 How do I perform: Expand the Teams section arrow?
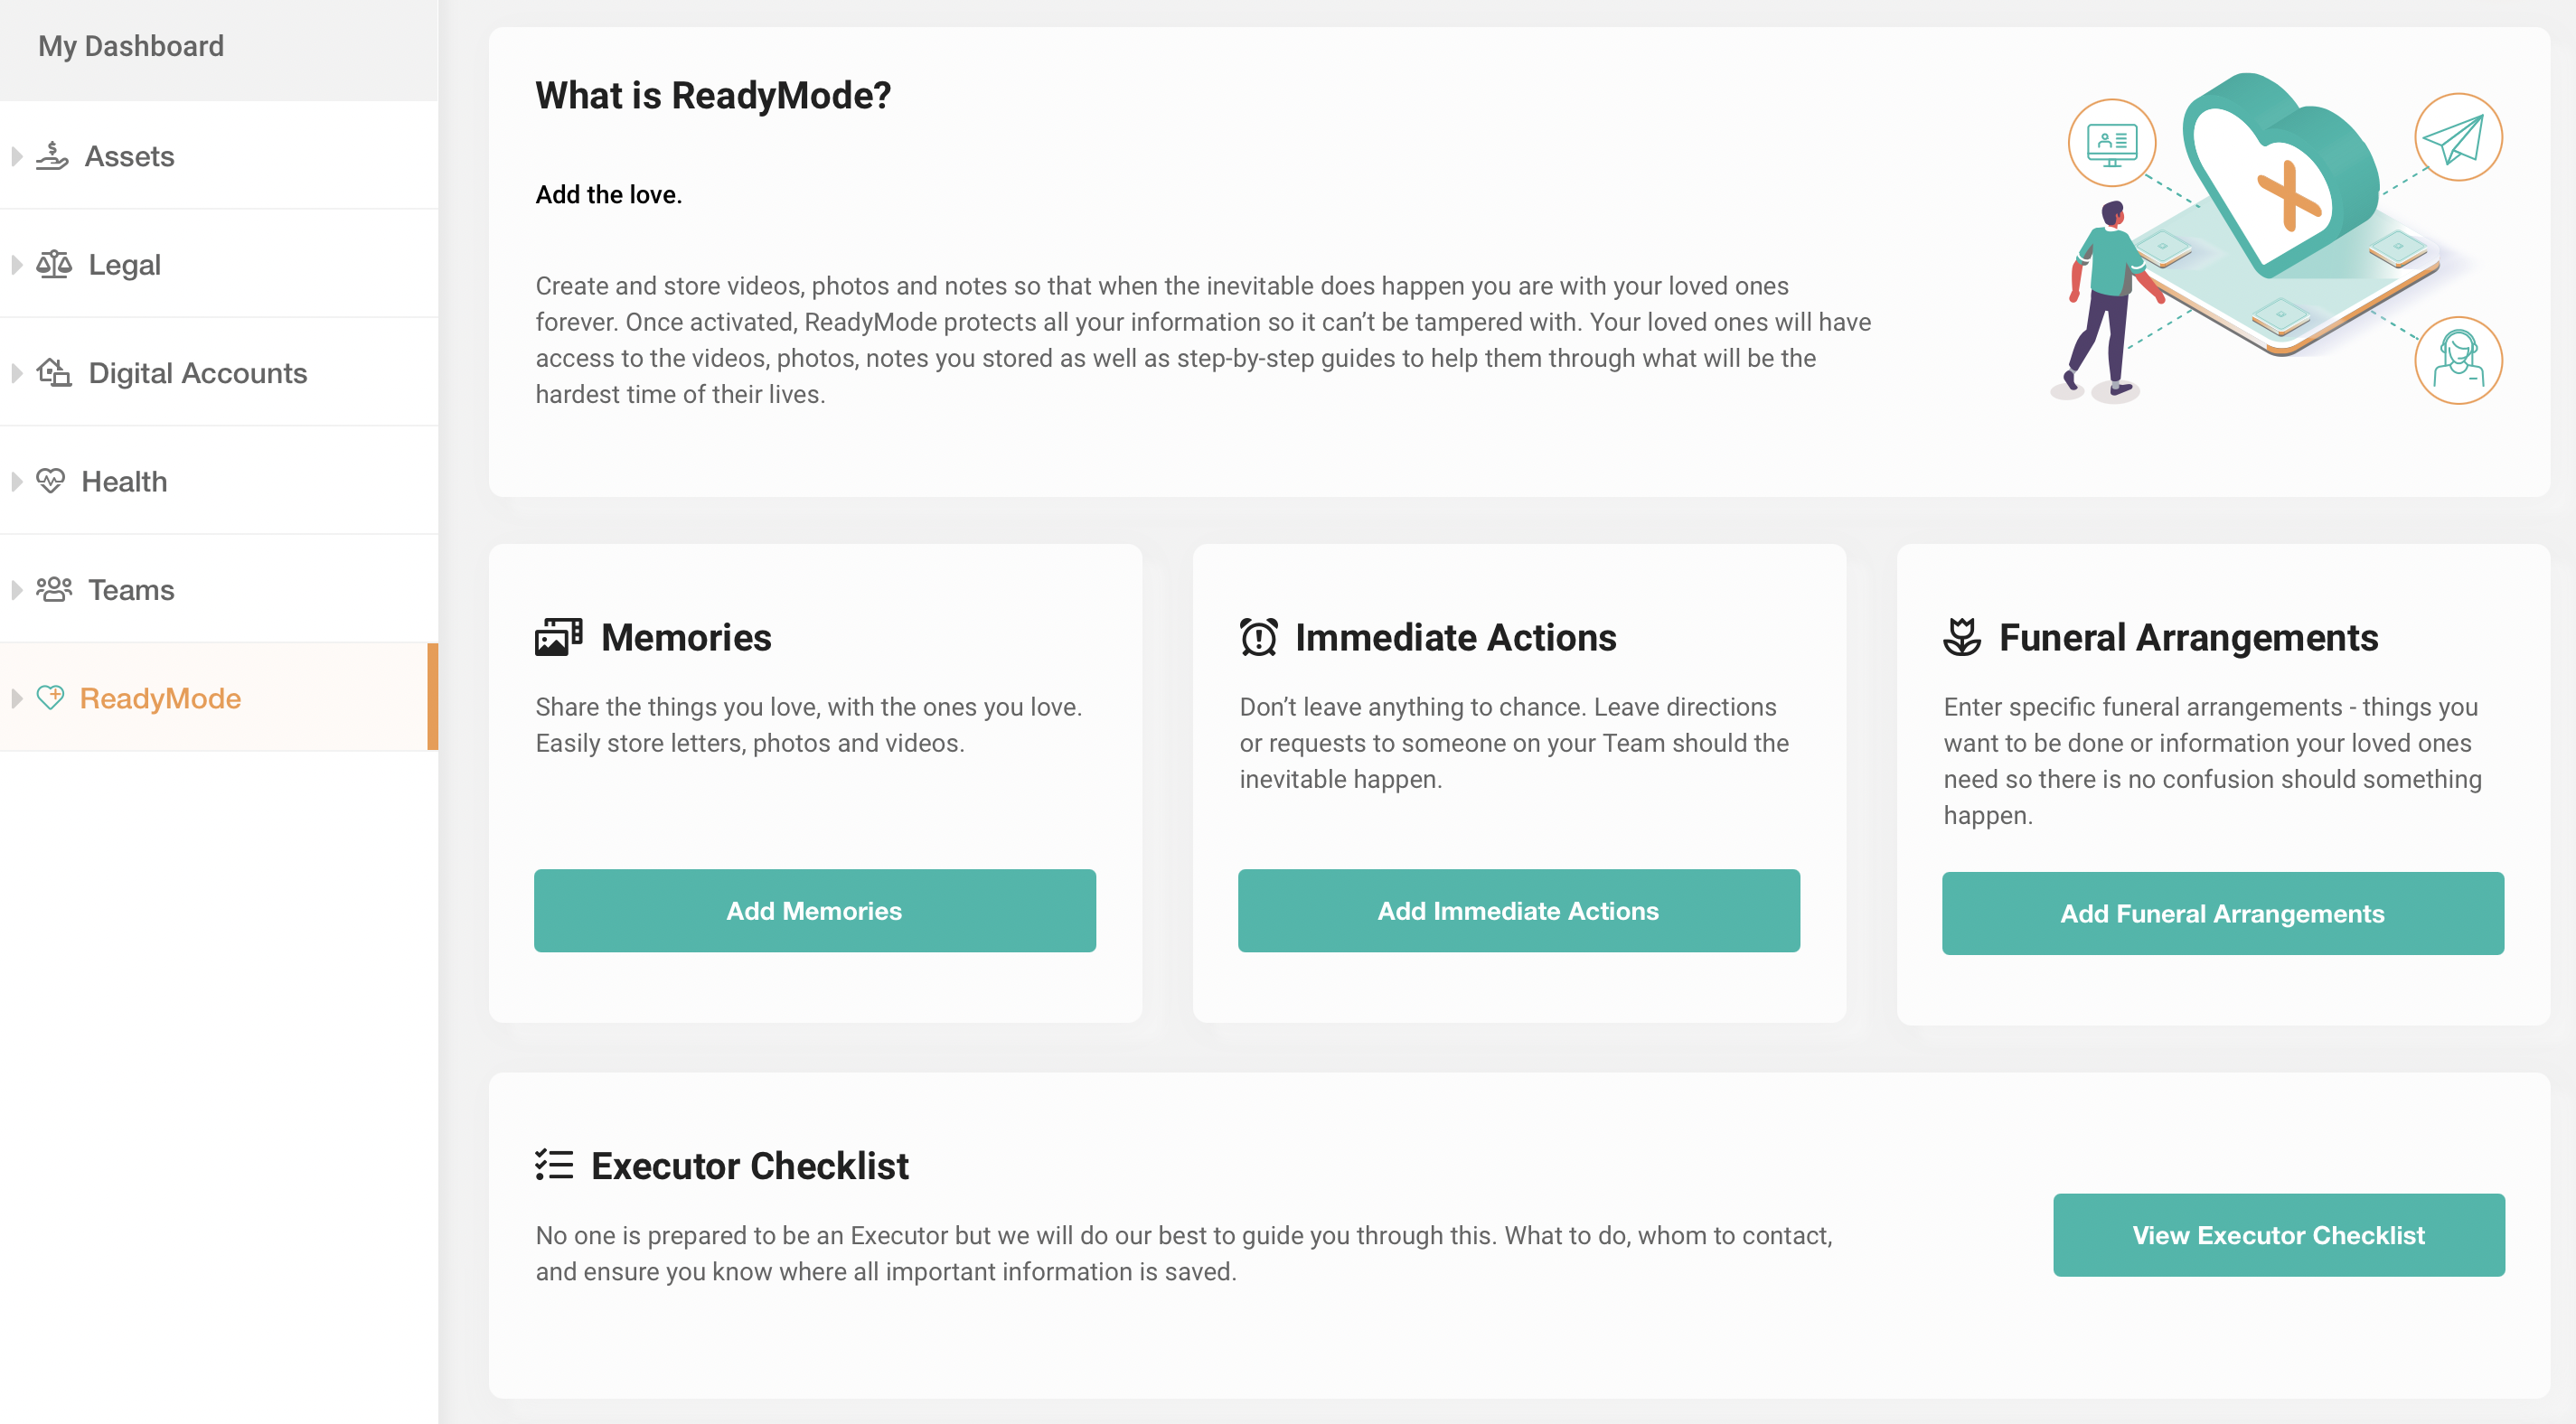click(x=17, y=590)
